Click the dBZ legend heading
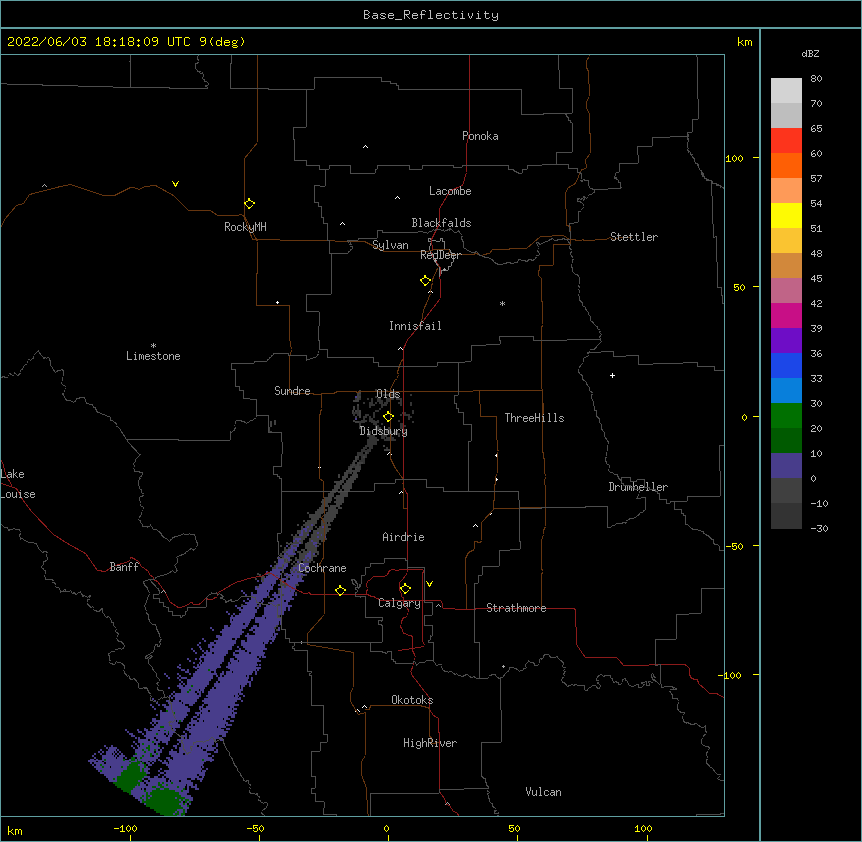This screenshot has width=862, height=842. [810, 53]
